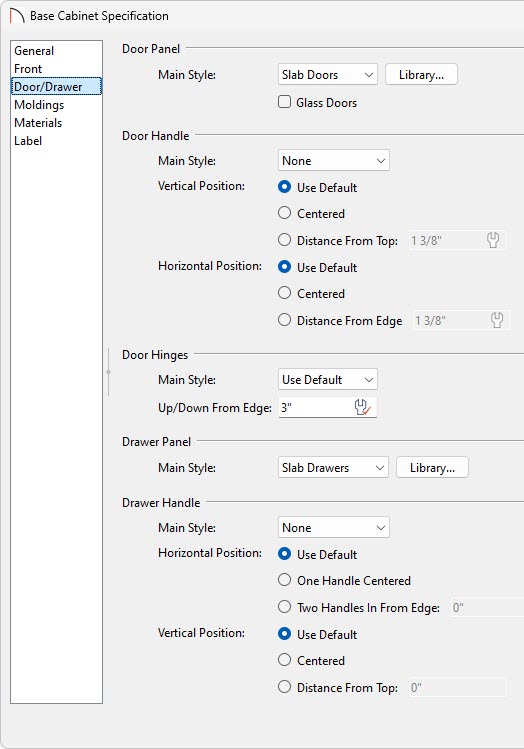Open the Door Panel Main Style dropdown
This screenshot has width=524, height=749.
(x=328, y=75)
